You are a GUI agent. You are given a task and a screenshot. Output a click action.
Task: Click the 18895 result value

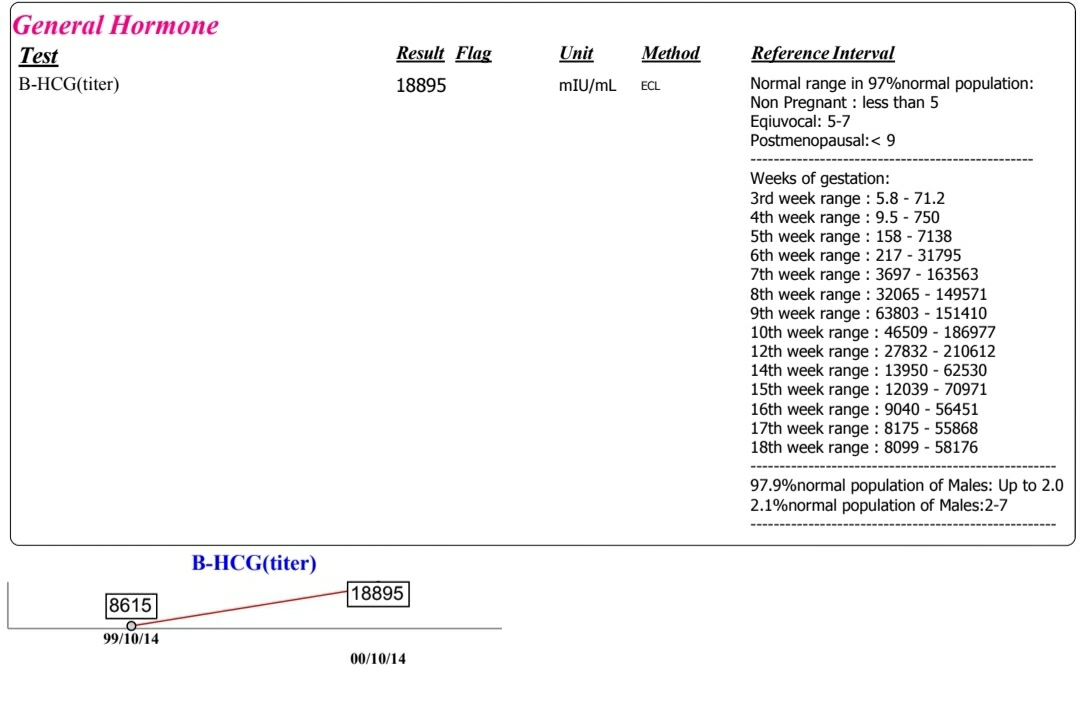point(421,85)
